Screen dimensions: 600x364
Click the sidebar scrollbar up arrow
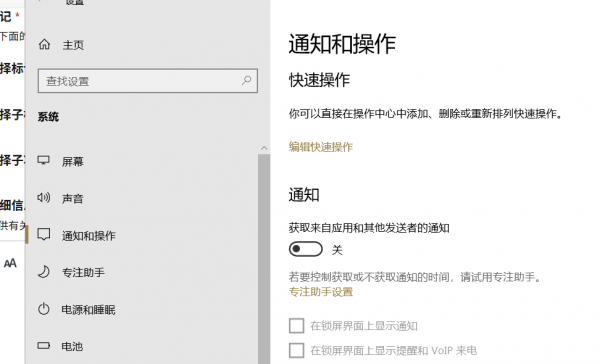pyautogui.click(x=264, y=148)
